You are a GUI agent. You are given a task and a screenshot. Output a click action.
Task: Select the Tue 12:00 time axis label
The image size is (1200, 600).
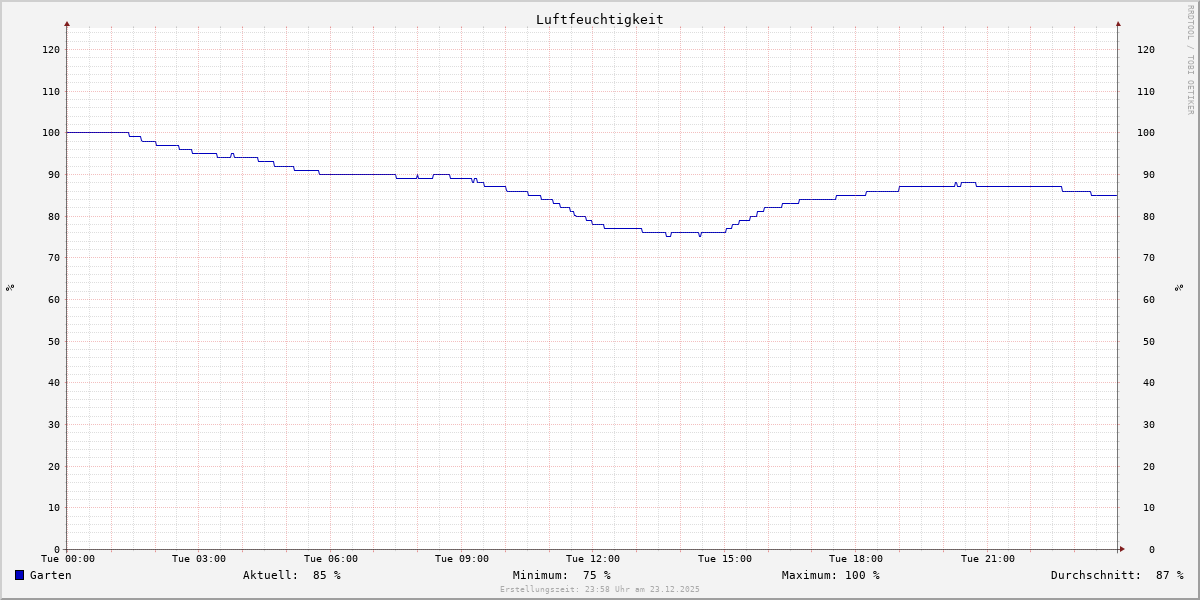(x=592, y=559)
